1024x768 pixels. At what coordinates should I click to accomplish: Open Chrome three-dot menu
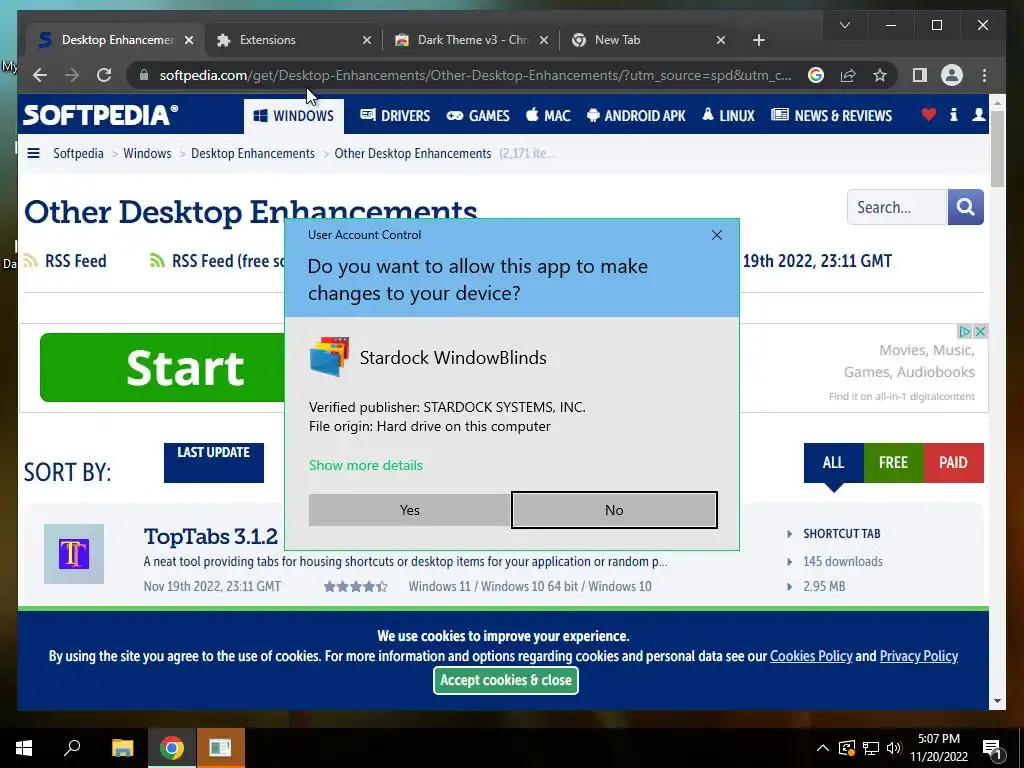984,75
